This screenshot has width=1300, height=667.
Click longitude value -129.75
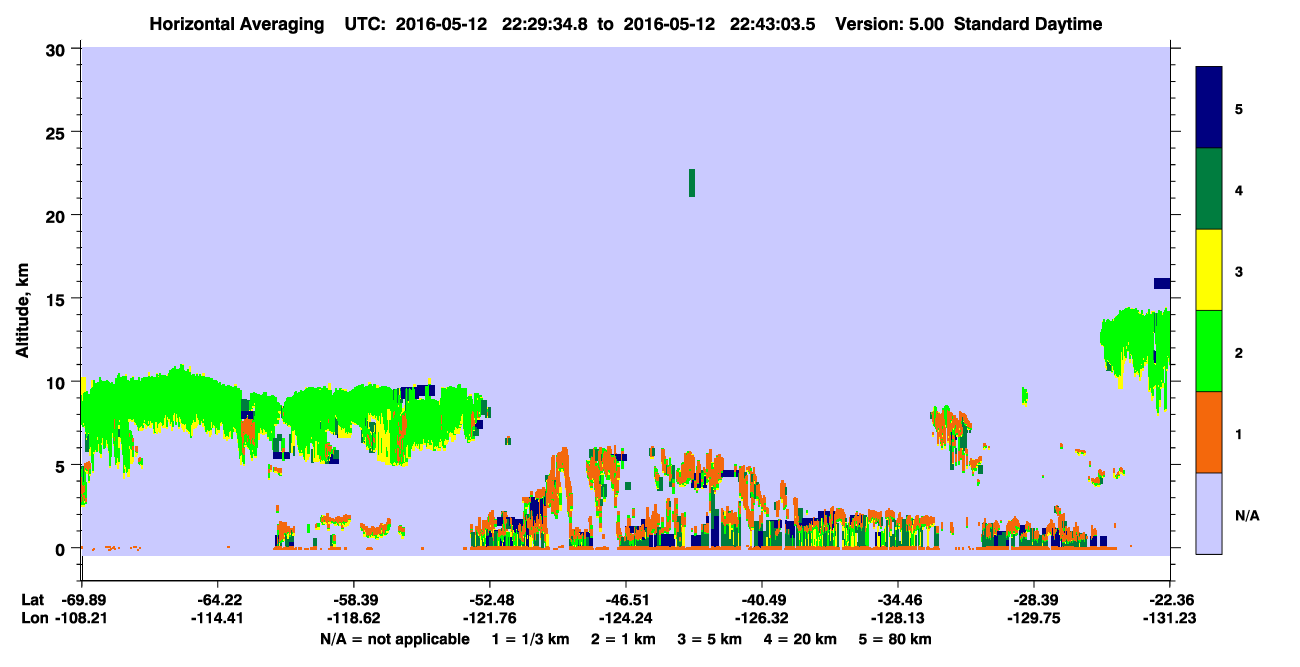[1033, 619]
